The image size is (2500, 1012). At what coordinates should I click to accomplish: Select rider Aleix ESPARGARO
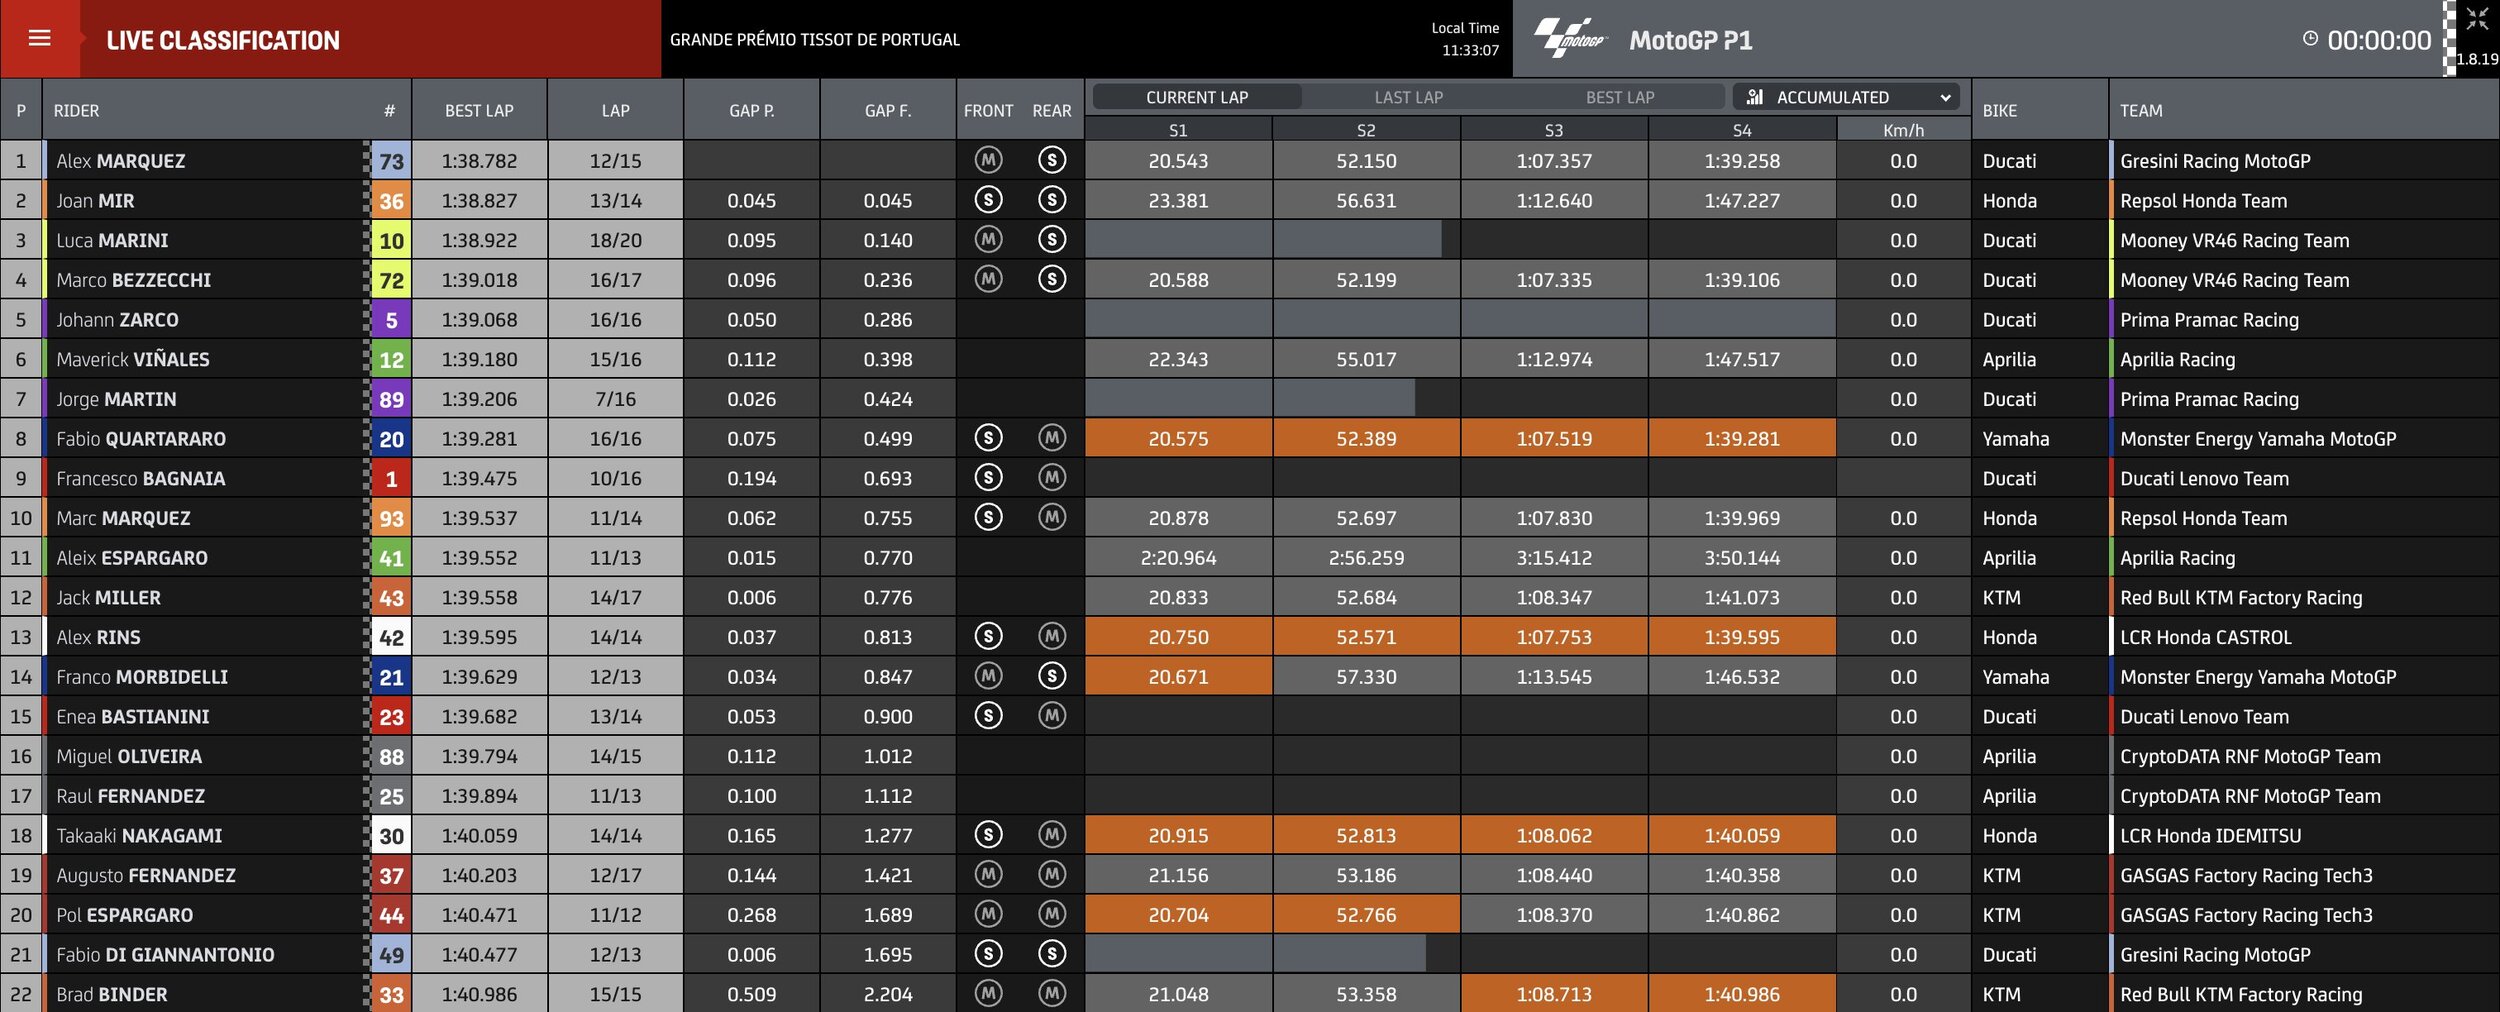click(x=132, y=558)
